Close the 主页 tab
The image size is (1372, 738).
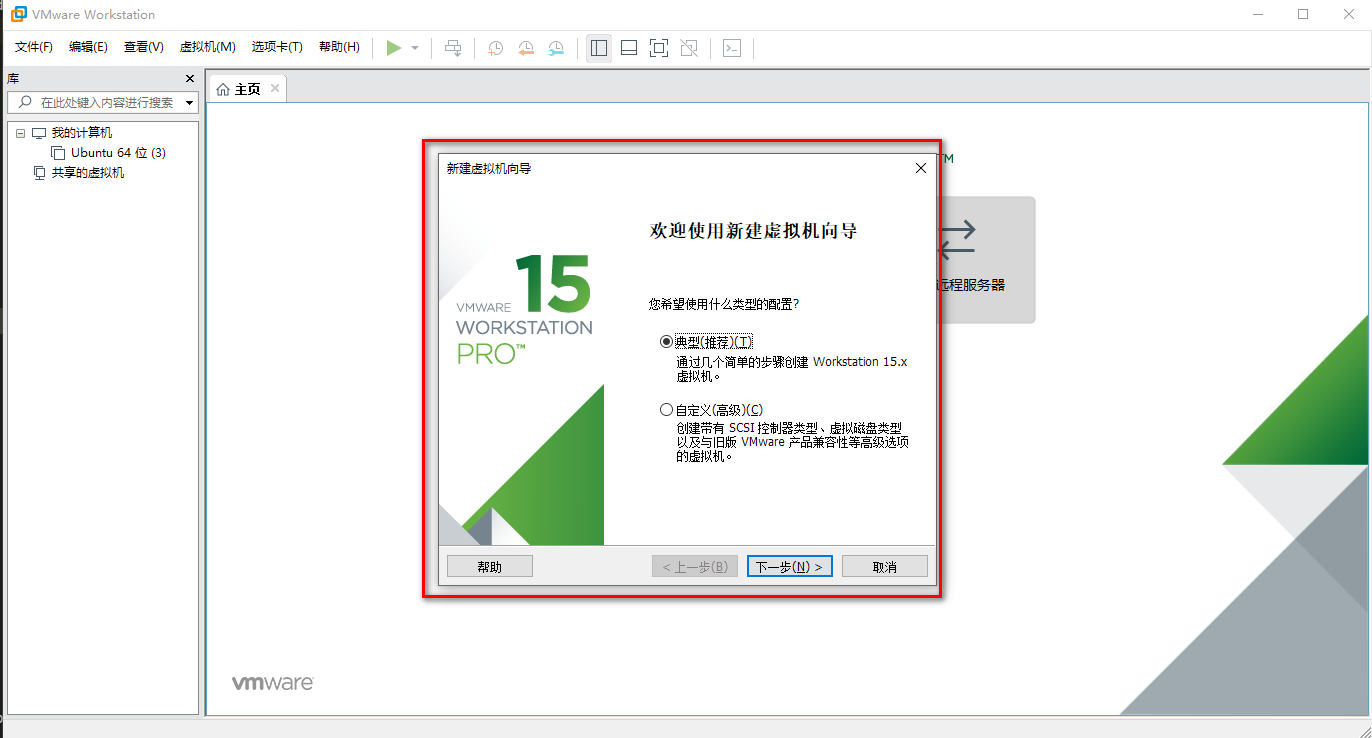click(273, 89)
